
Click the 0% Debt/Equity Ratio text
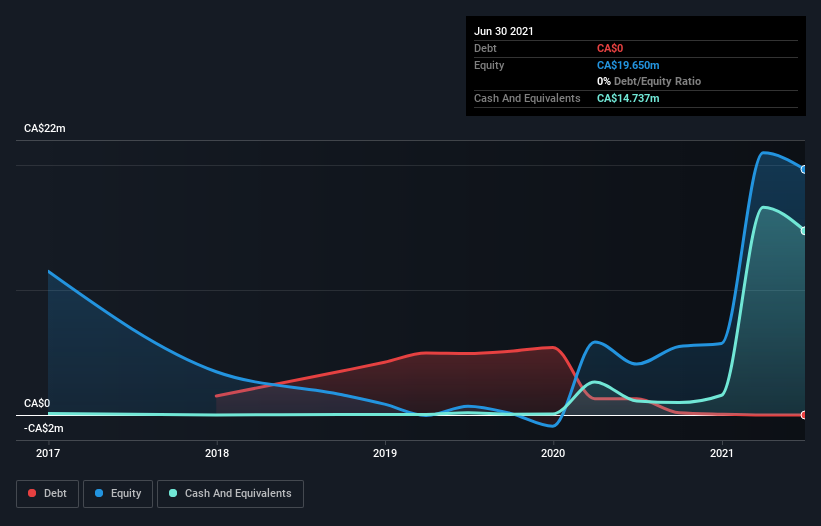tap(649, 82)
